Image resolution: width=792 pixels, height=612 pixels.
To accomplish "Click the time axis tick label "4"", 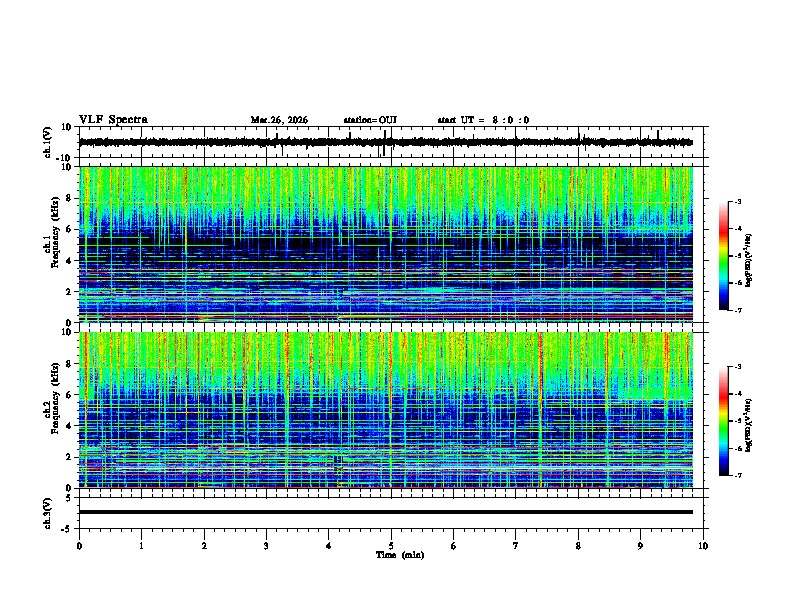I will coord(329,546).
